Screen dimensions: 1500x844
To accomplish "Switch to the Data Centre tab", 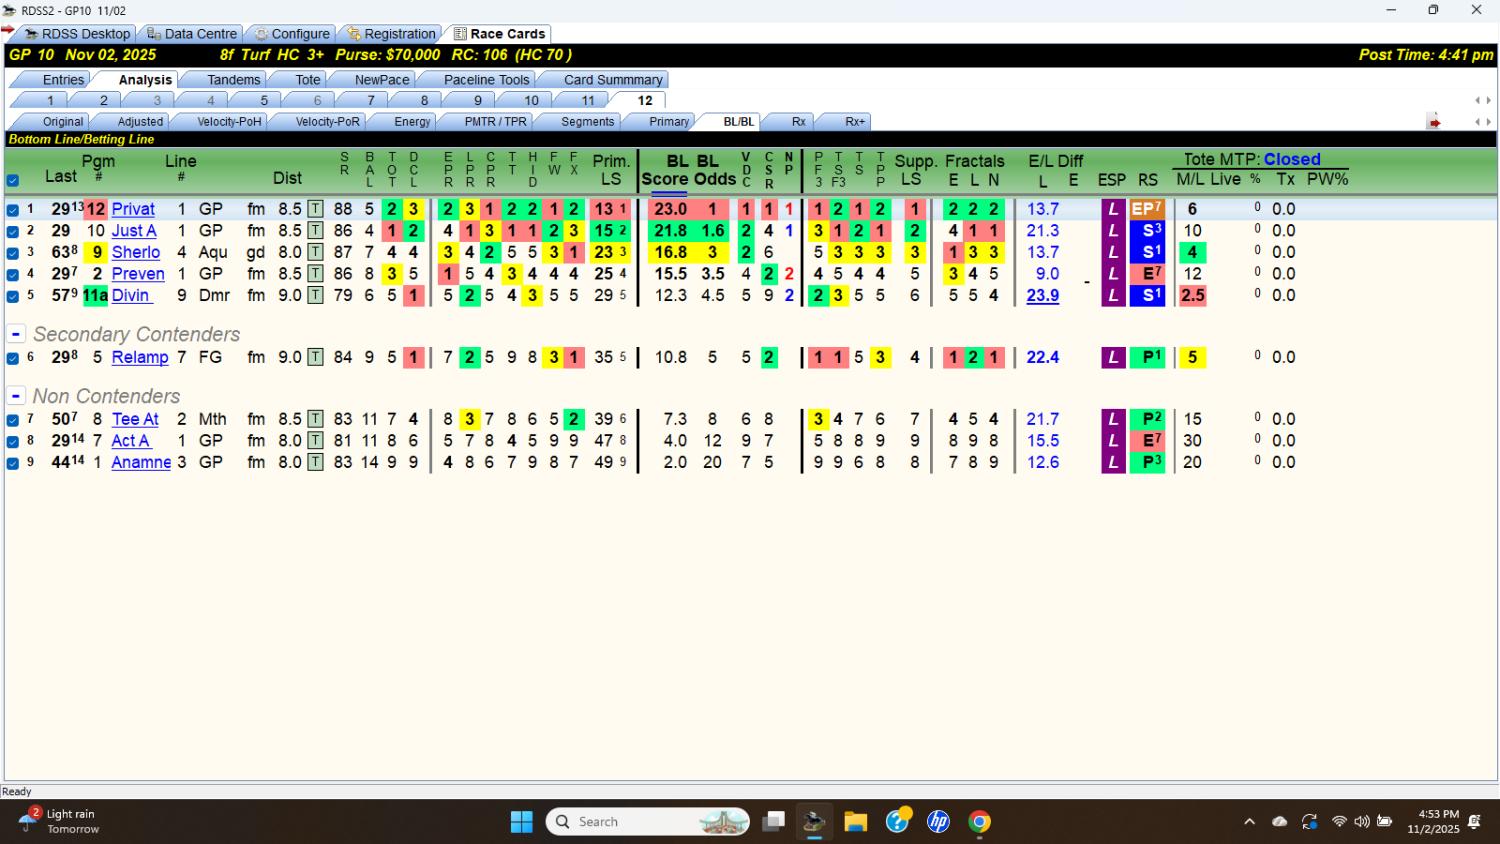I will pos(191,34).
